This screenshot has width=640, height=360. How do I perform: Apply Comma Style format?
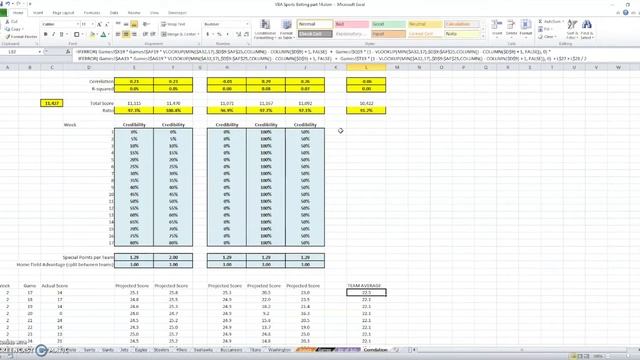coord(227,34)
